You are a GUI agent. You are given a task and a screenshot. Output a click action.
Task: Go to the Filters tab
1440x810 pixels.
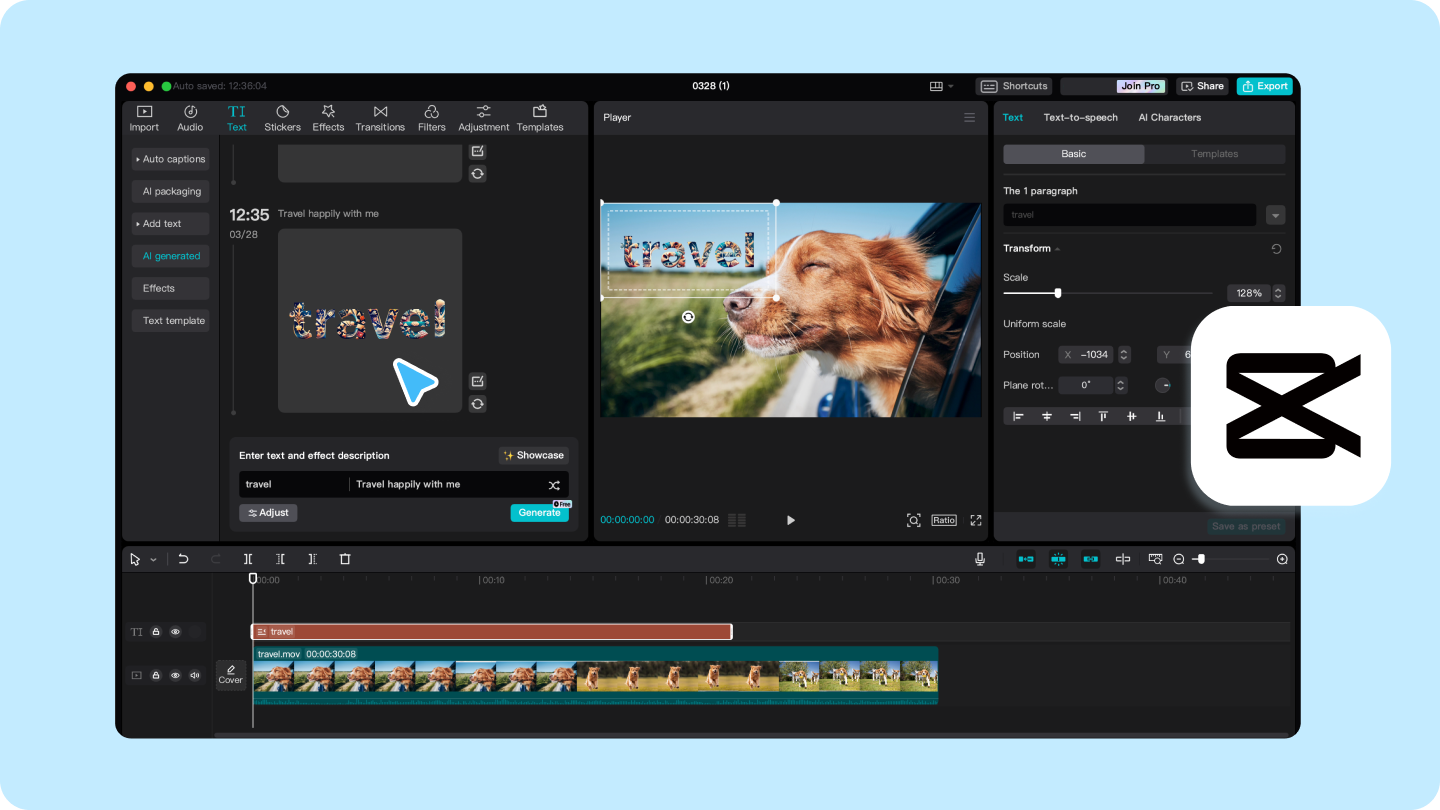432,118
